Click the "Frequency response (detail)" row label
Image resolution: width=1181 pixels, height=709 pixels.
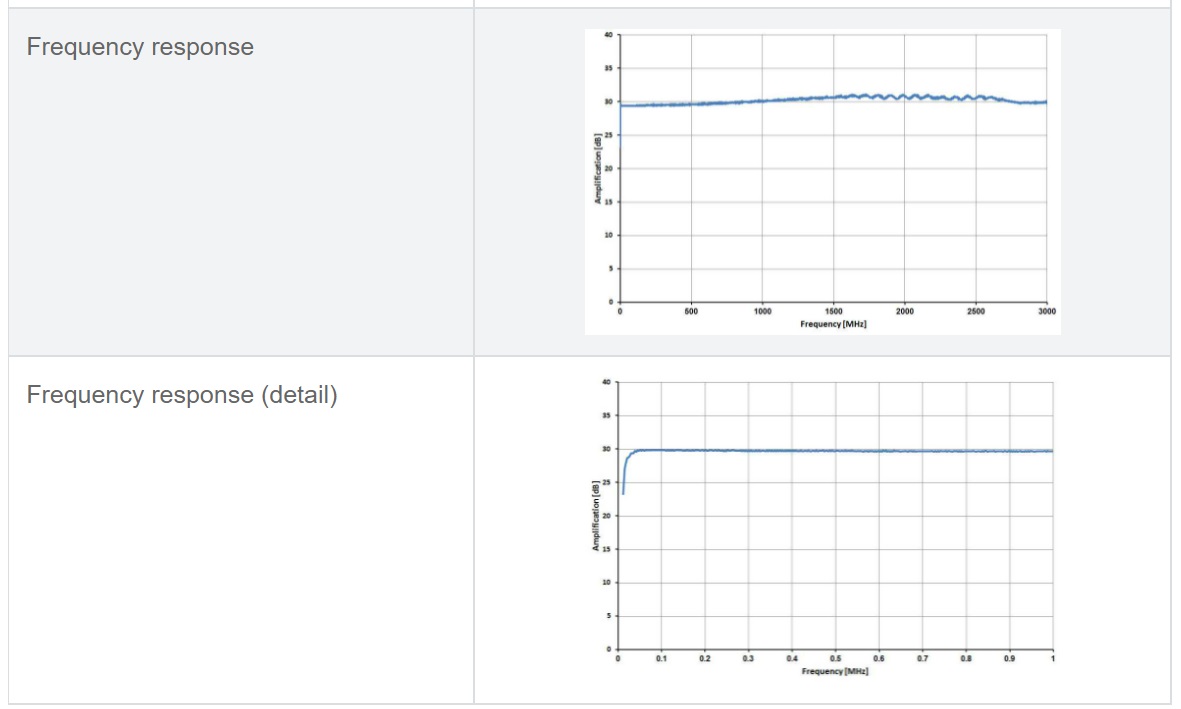pos(182,395)
